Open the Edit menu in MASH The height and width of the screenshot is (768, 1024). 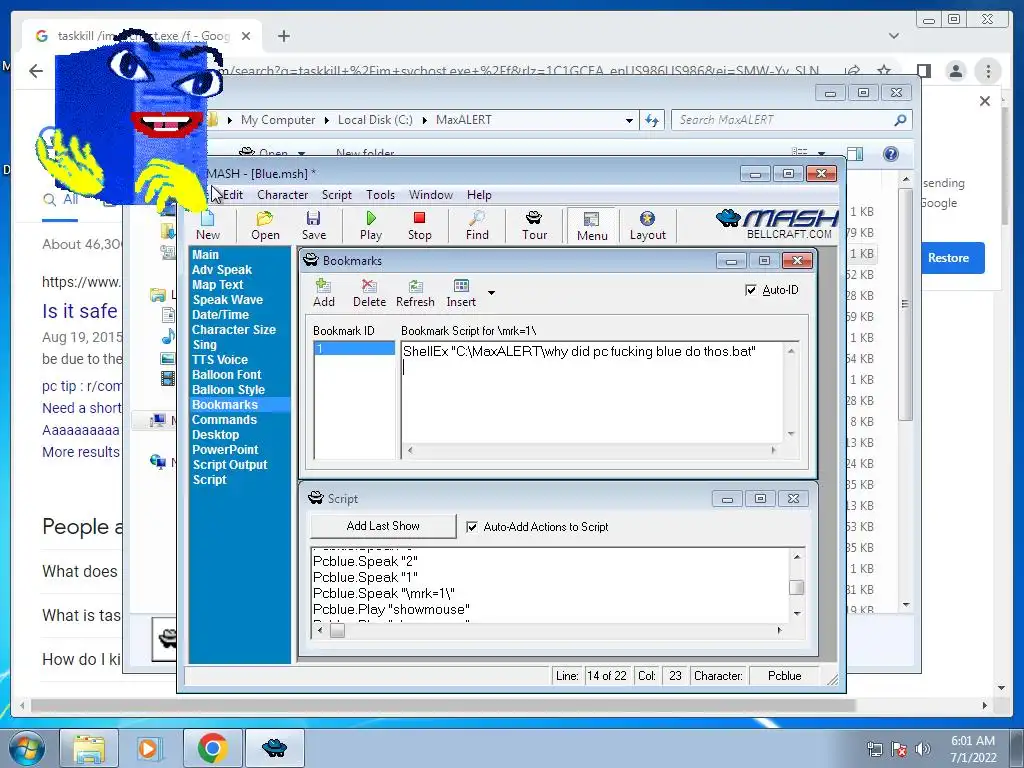(x=232, y=195)
